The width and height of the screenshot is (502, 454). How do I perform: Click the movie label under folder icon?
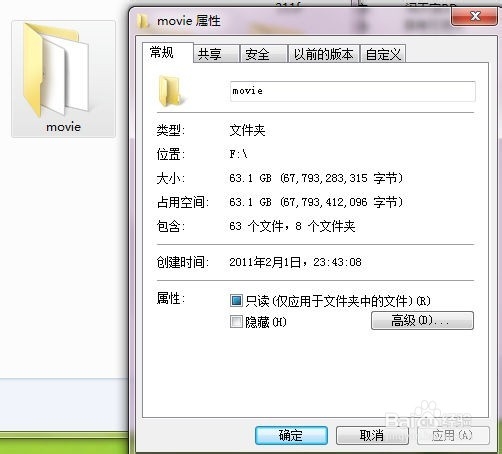[63, 127]
